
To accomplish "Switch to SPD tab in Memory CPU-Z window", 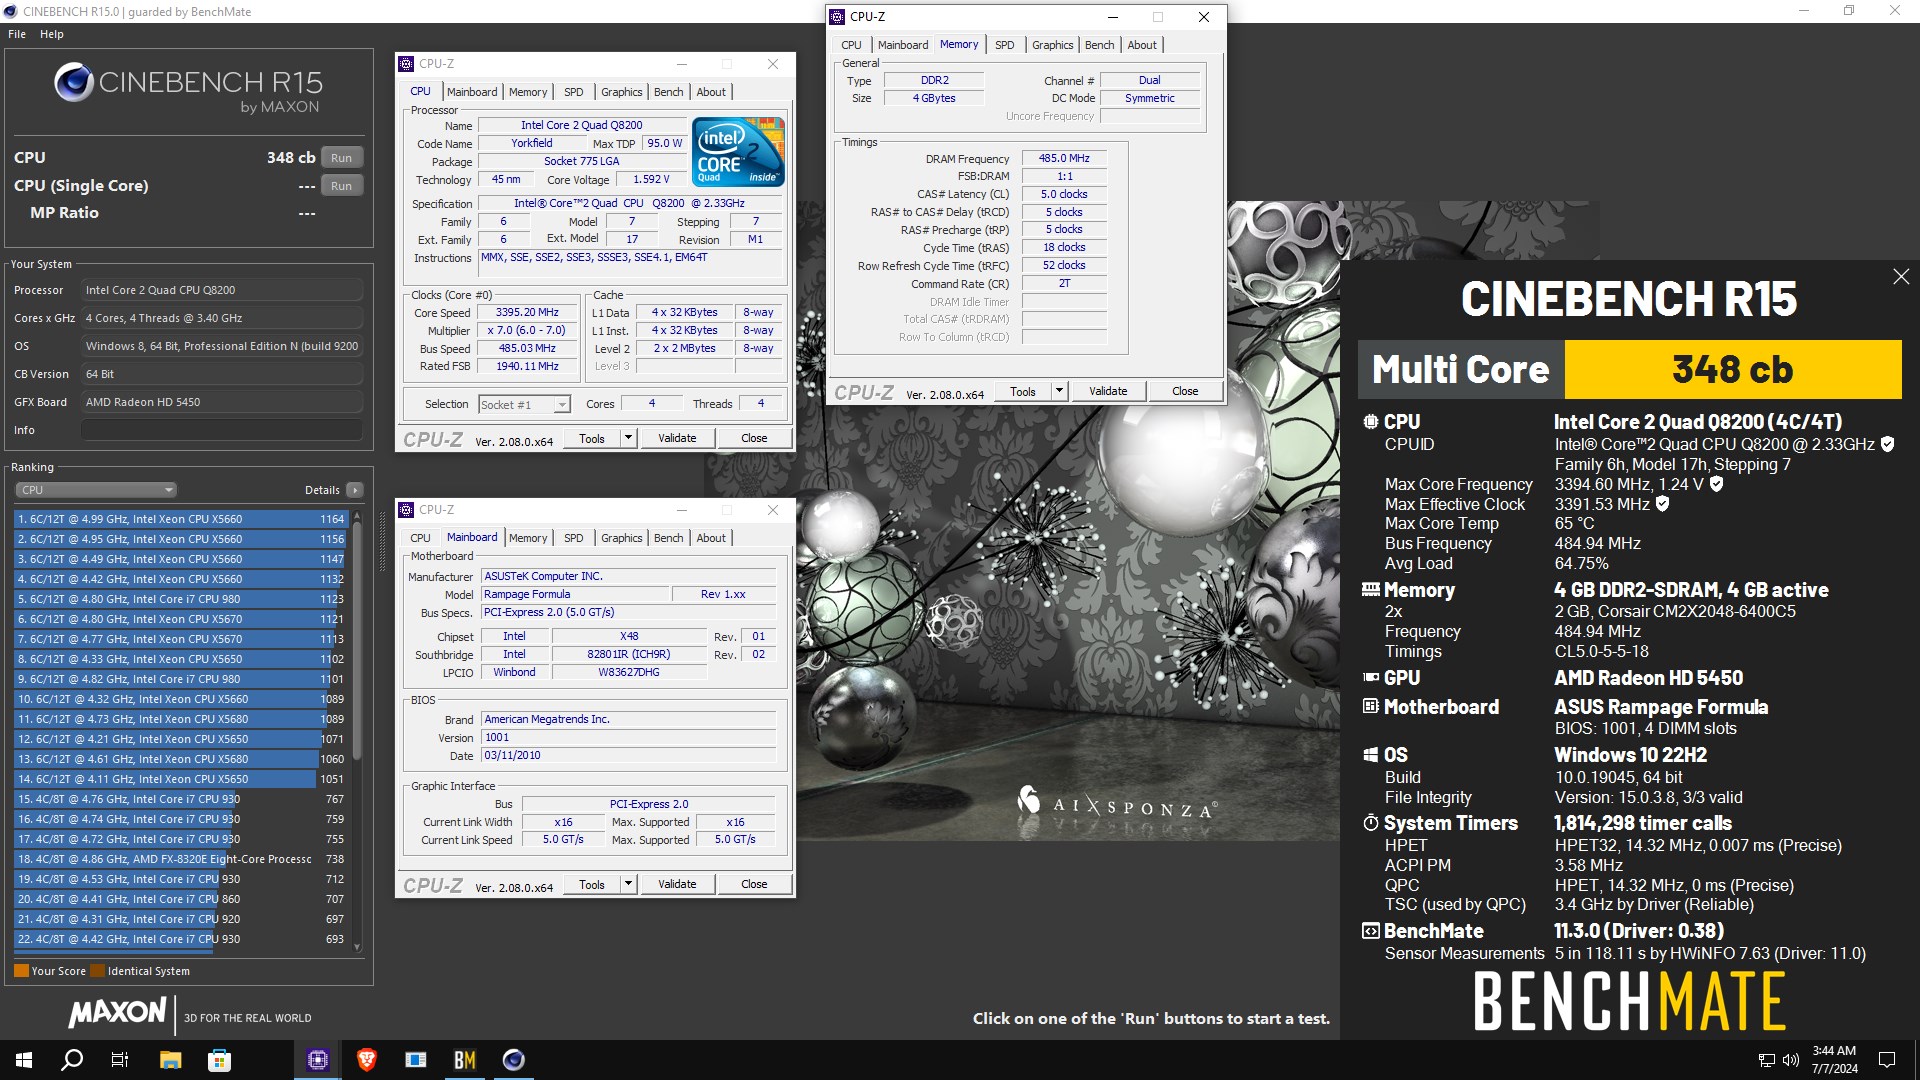I will 1004,45.
